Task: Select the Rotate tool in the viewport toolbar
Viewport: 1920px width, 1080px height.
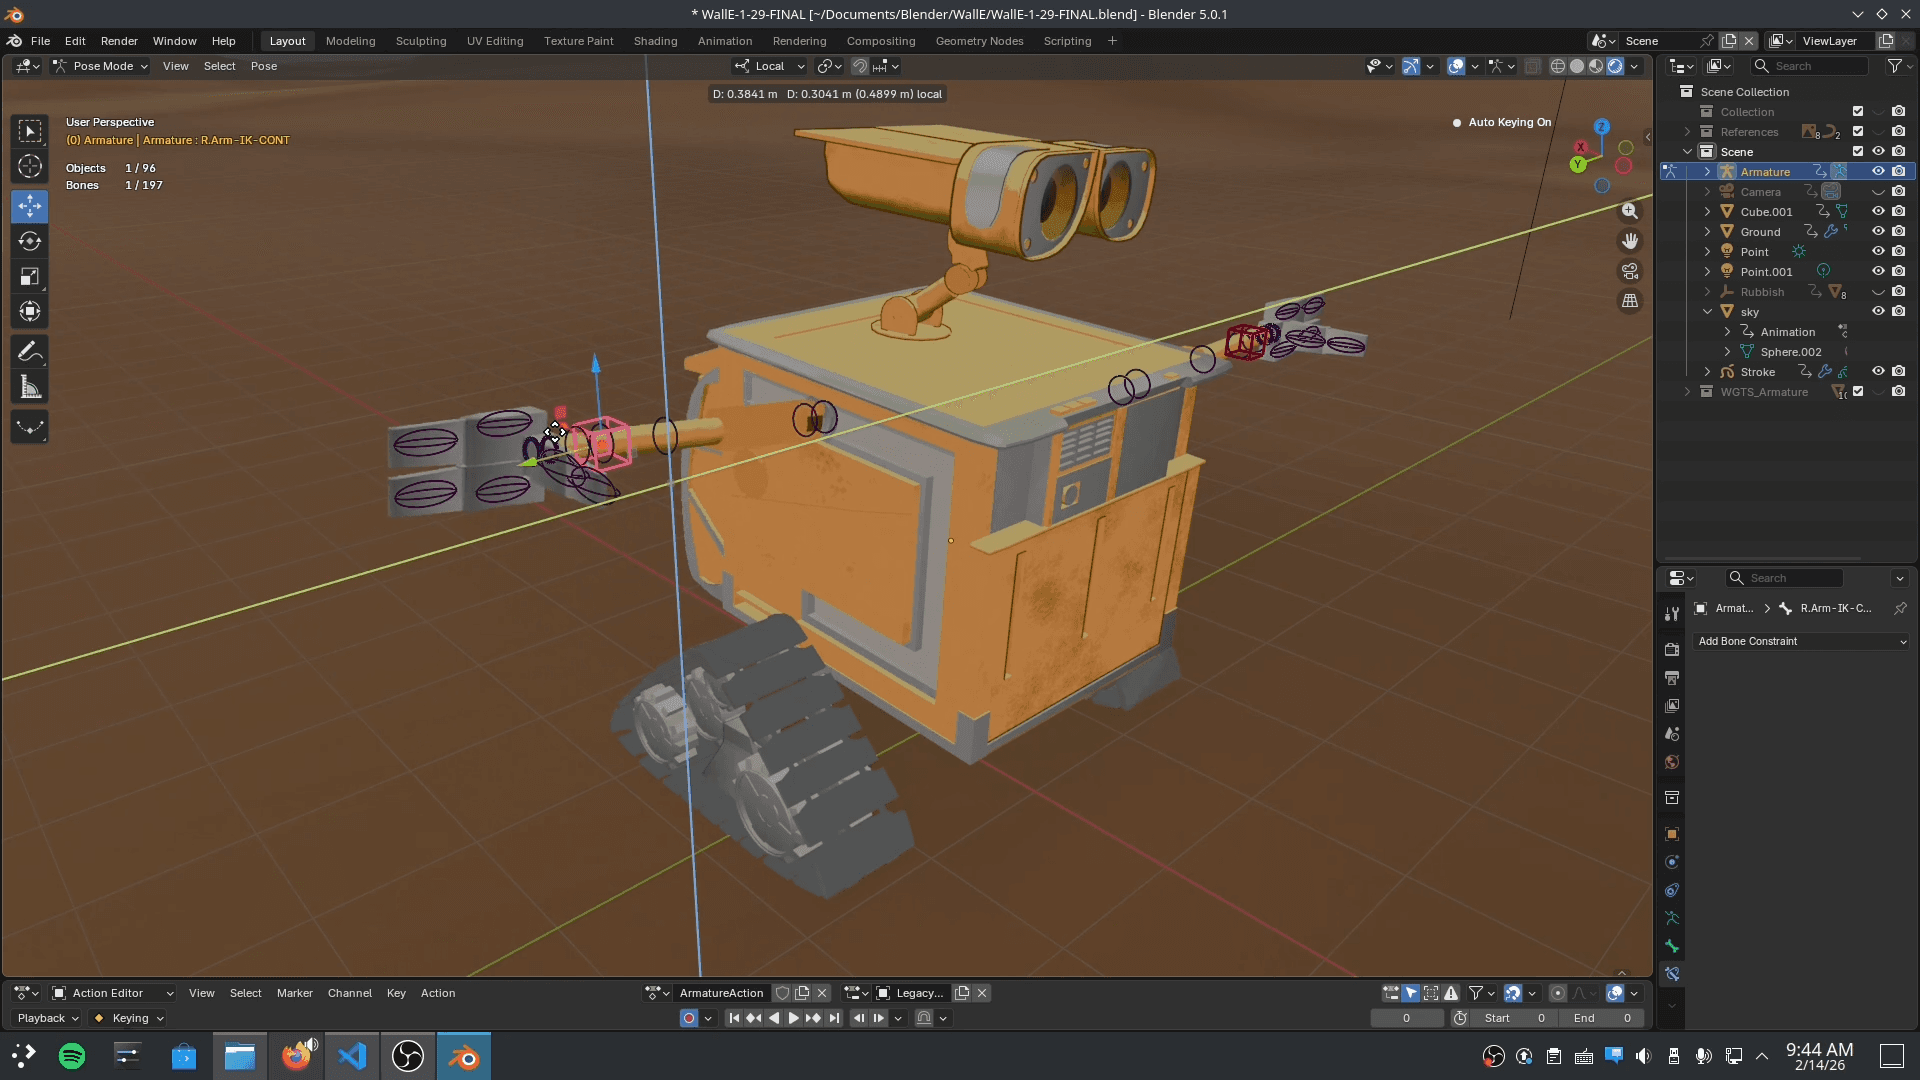Action: [30, 241]
